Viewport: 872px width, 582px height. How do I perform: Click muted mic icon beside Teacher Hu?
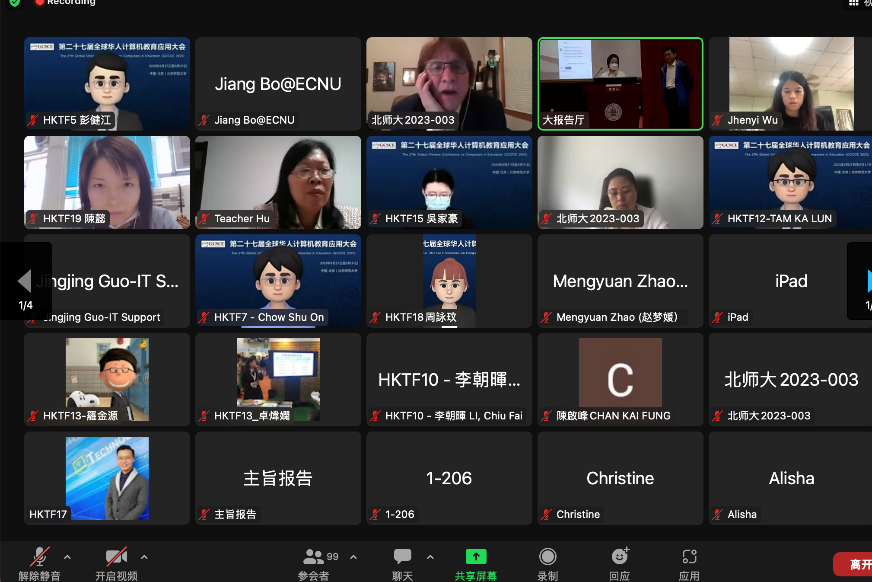(x=205, y=218)
